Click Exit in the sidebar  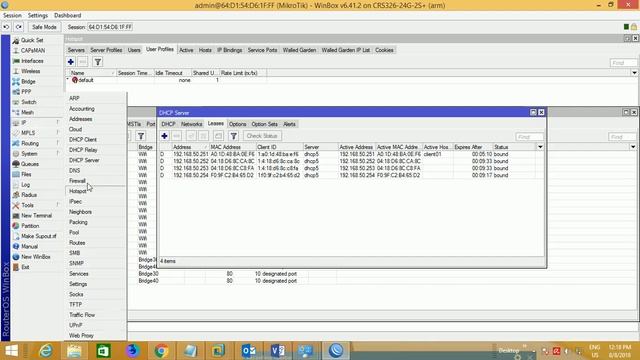coord(25,267)
